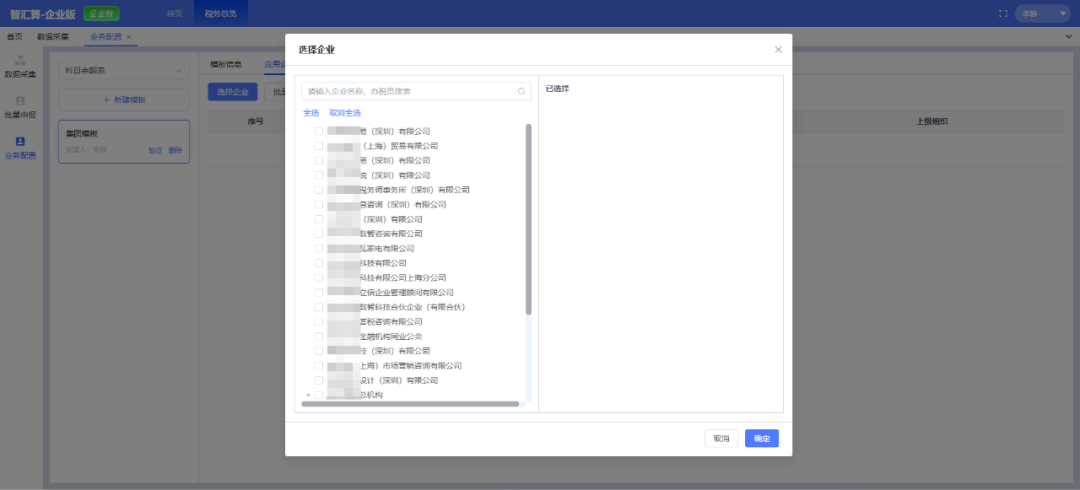The height and width of the screenshot is (490, 1080).
Task: Check the 数智咨询有限公司 checkbox
Action: [319, 234]
